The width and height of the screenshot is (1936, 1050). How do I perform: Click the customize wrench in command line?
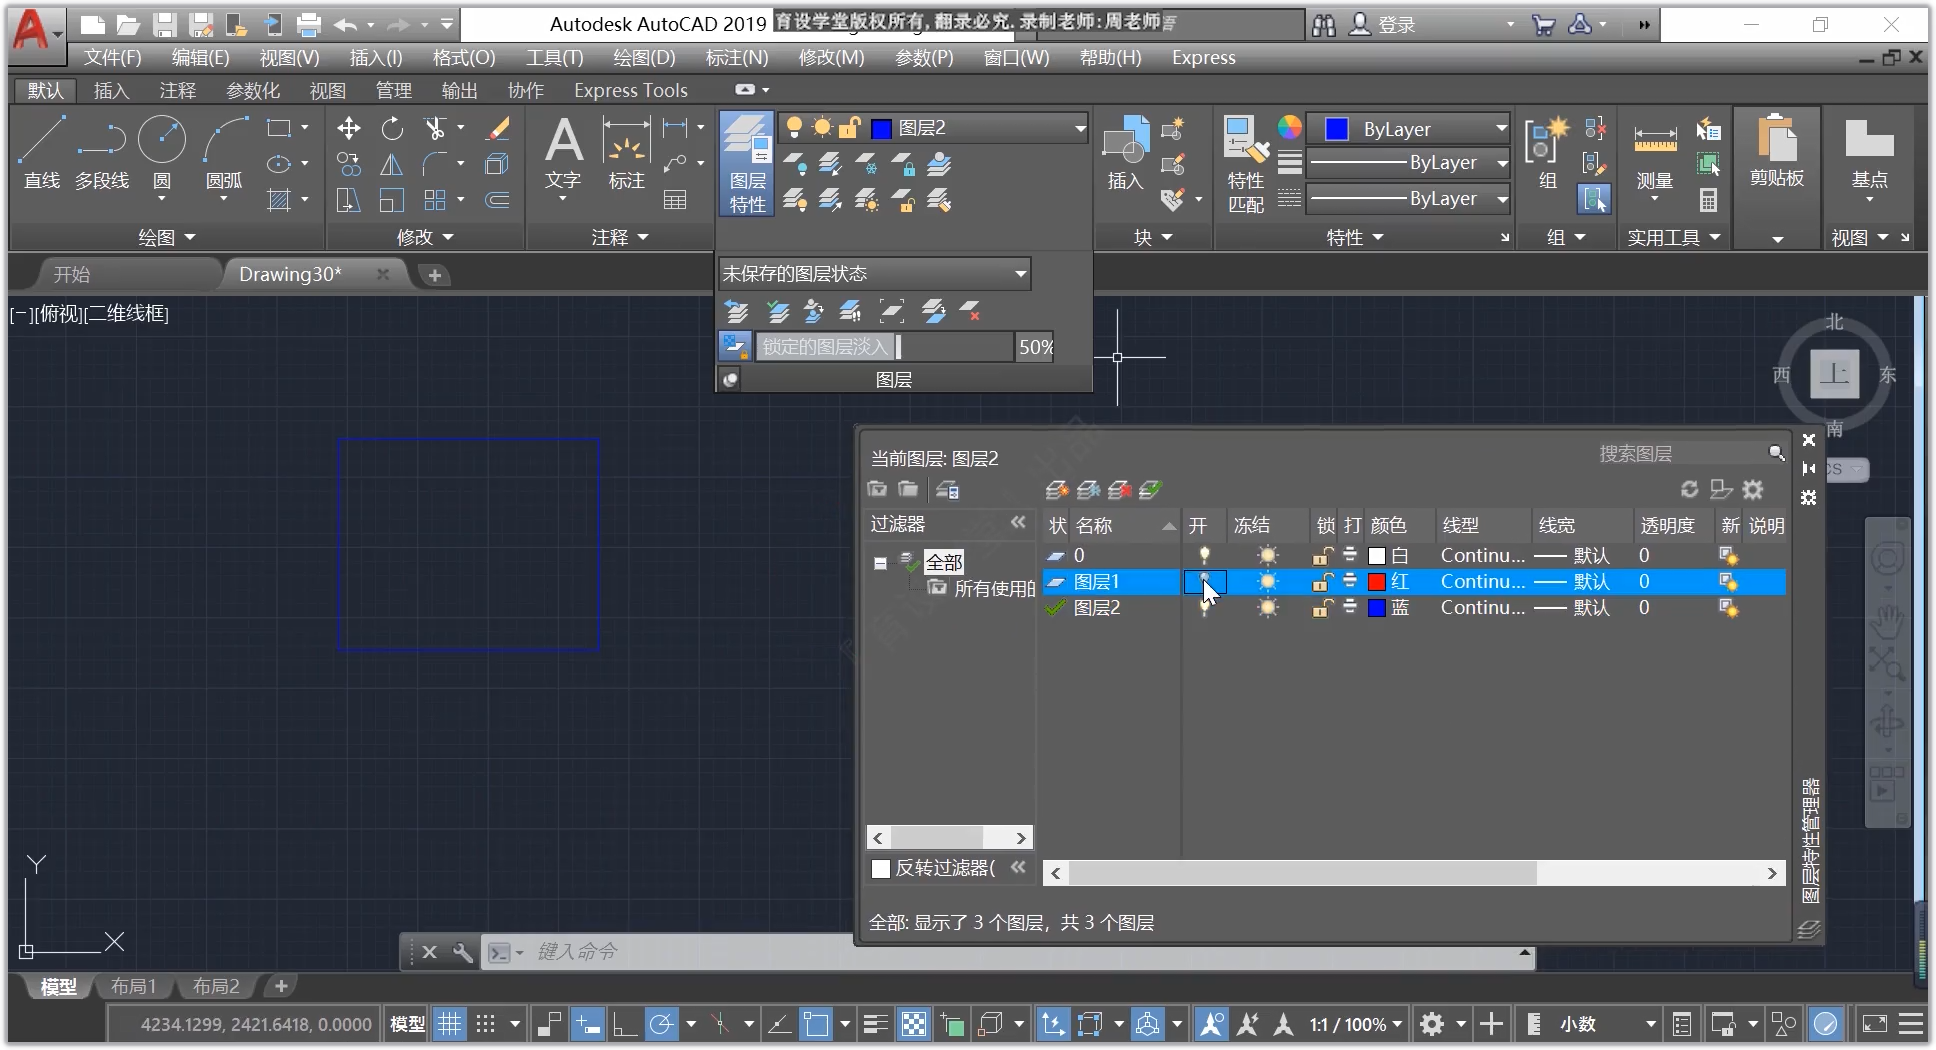(462, 952)
